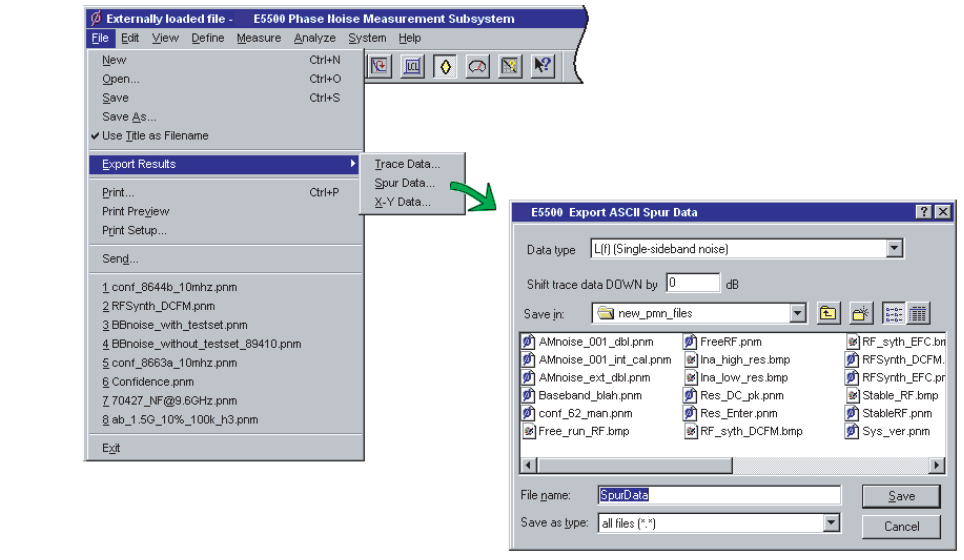Open the View menu
Screen dimensions: 964x560
coord(165,38)
